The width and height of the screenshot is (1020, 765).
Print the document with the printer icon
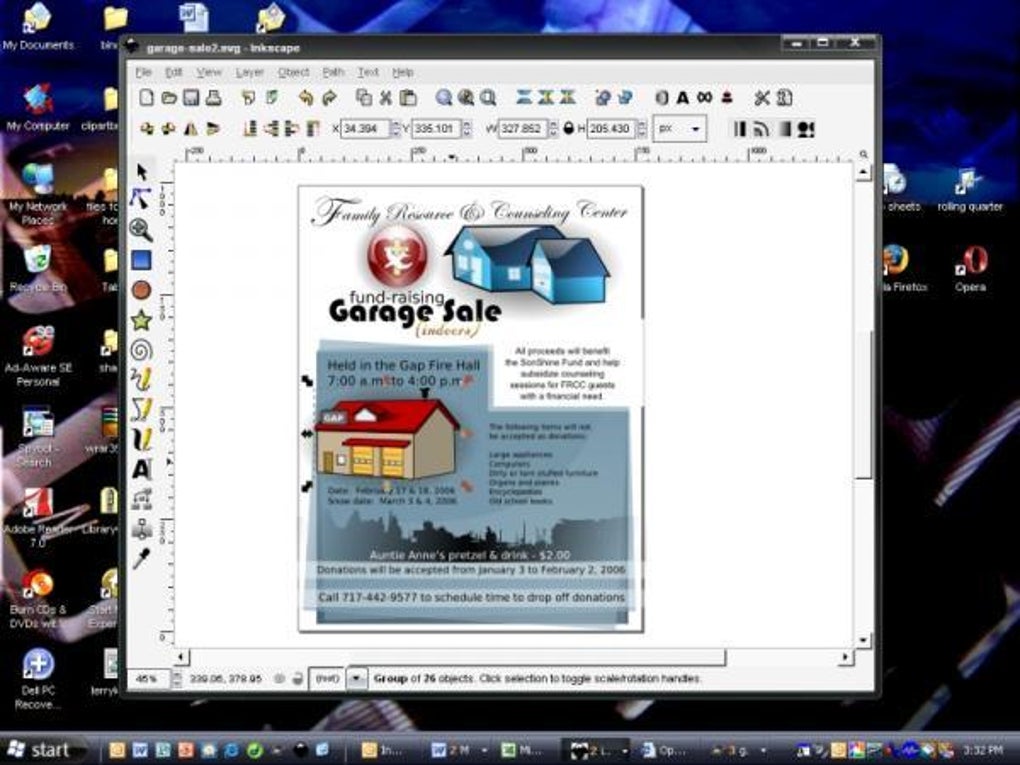(213, 98)
